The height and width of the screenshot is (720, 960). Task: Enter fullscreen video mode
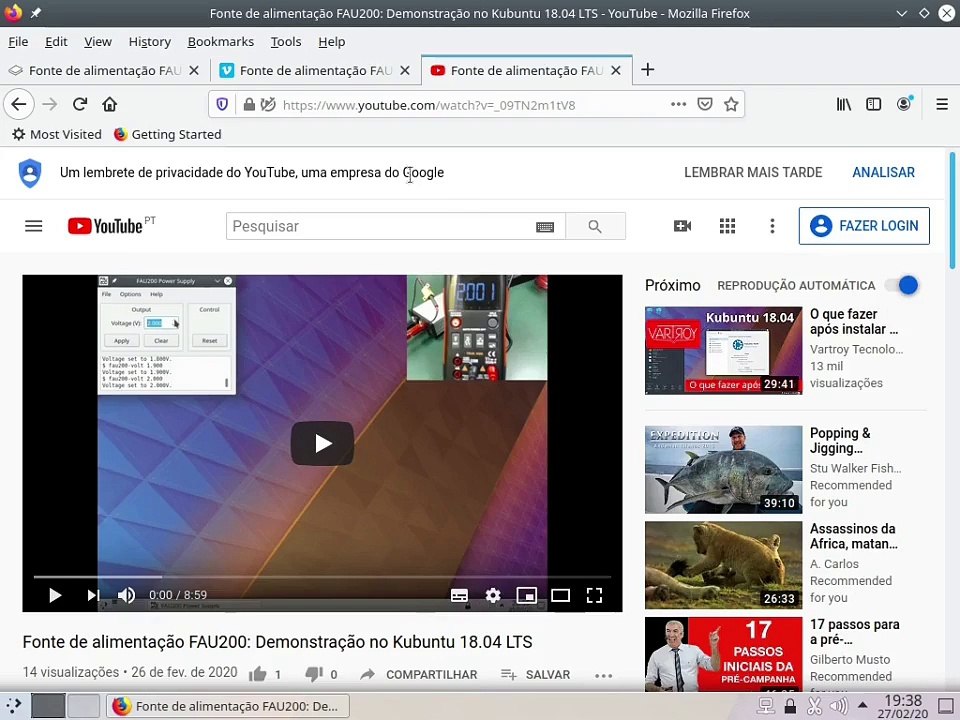pos(594,595)
